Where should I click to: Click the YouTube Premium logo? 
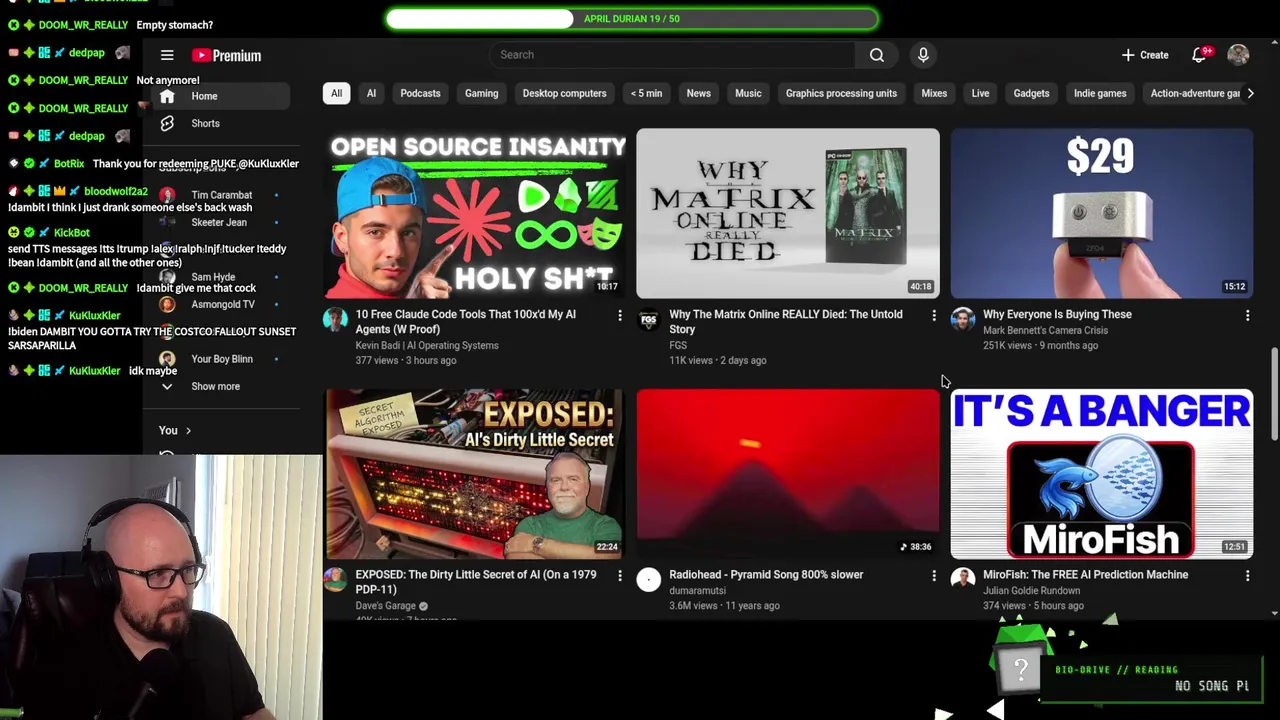click(227, 55)
